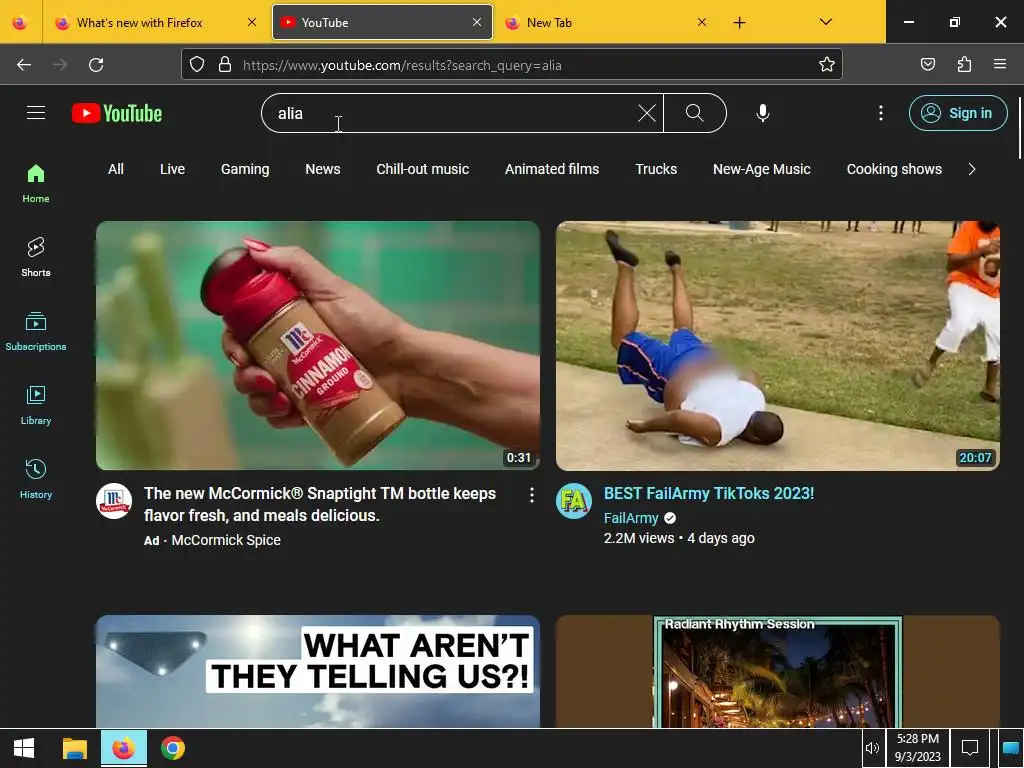The height and width of the screenshot is (768, 1024).
Task: Select New-Age Music filter chip
Action: click(x=761, y=169)
